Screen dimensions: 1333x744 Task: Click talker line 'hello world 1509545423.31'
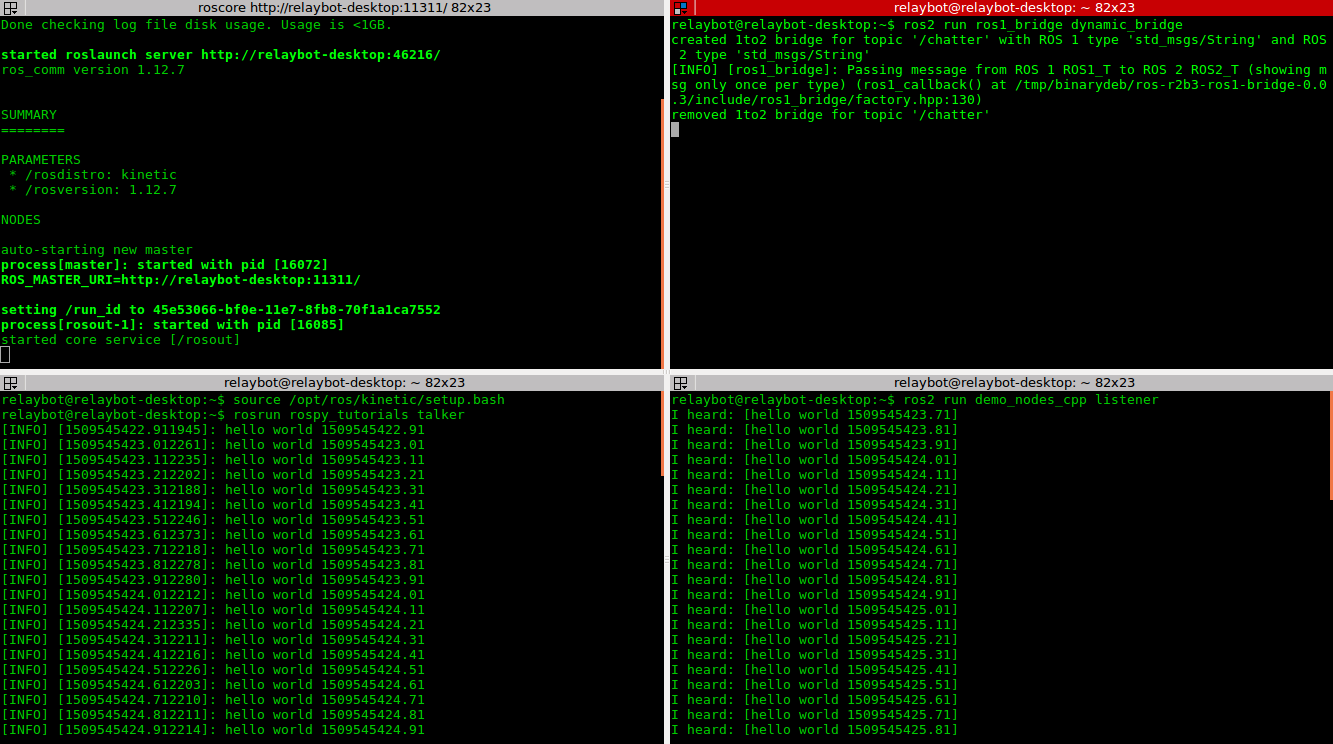click(x=213, y=490)
